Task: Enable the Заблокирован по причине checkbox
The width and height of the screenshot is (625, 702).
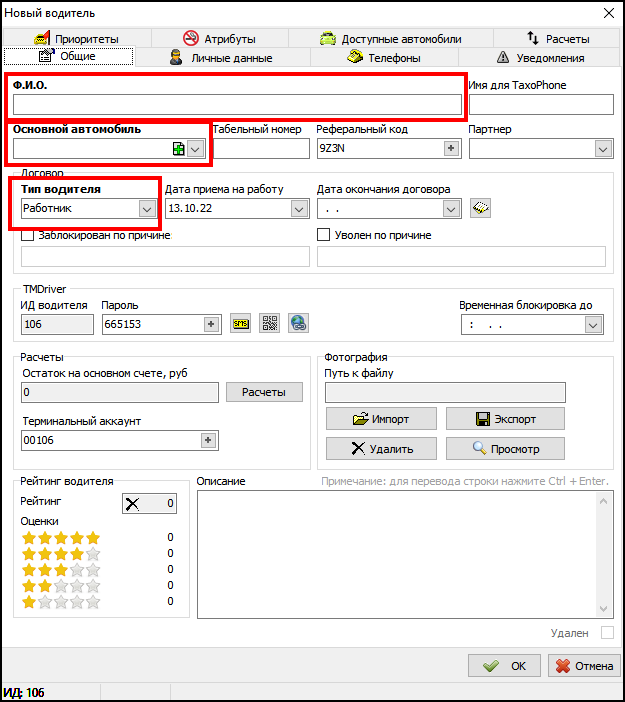Action: click(28, 235)
